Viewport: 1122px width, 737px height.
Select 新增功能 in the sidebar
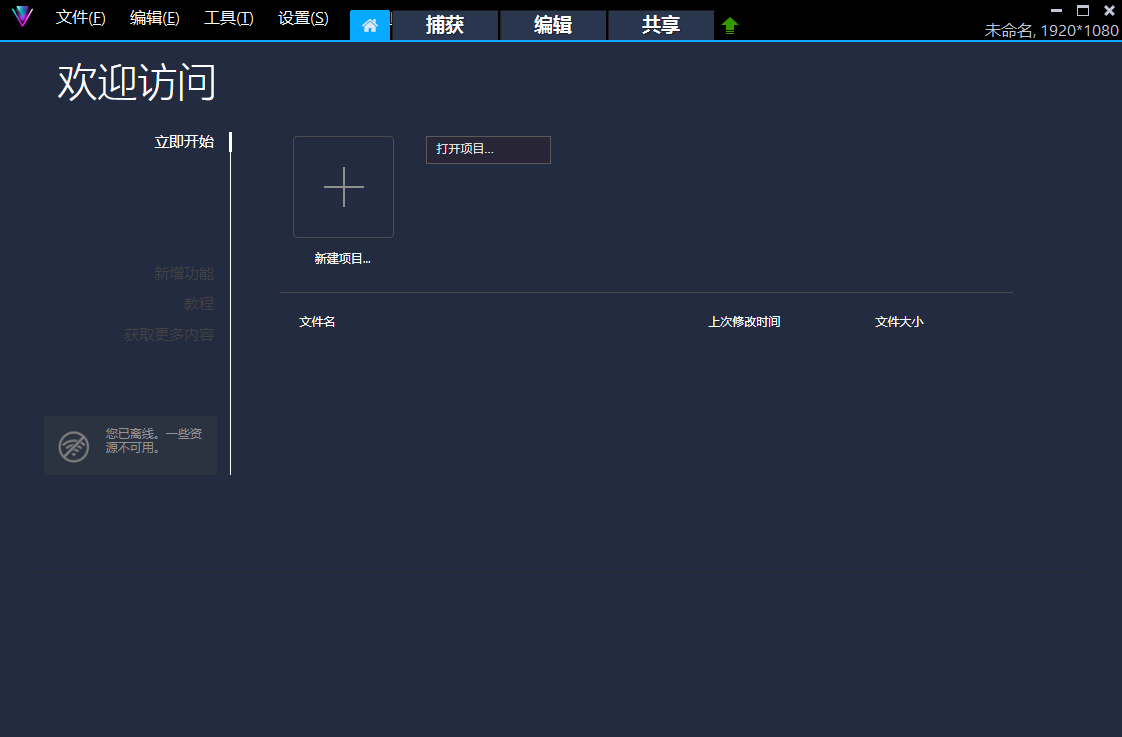coord(184,273)
